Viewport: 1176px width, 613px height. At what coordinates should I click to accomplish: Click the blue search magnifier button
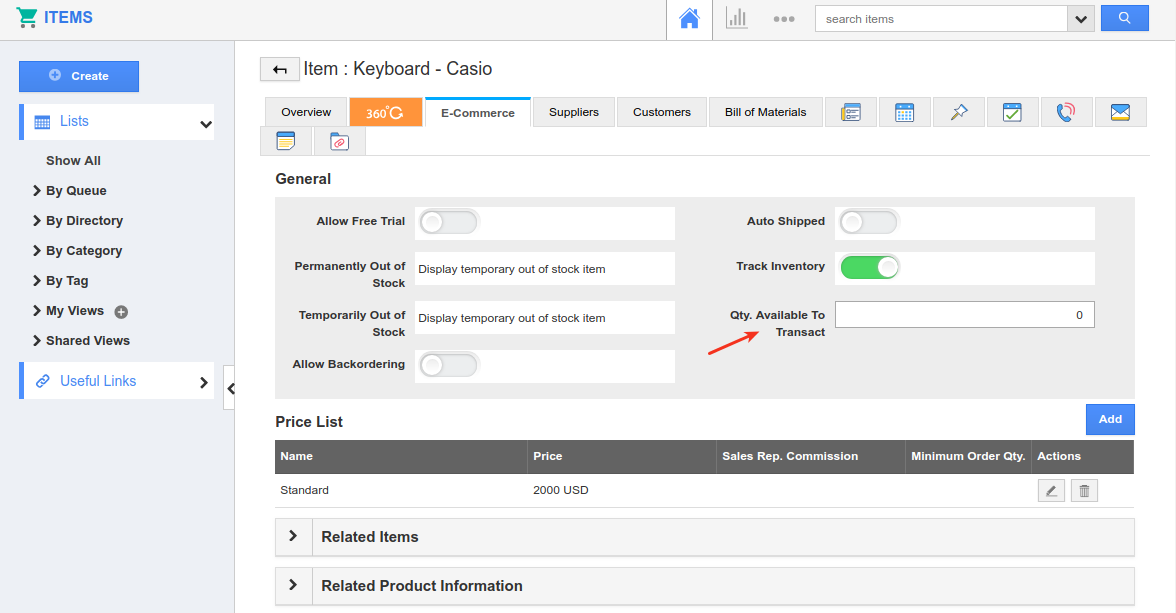click(x=1124, y=18)
